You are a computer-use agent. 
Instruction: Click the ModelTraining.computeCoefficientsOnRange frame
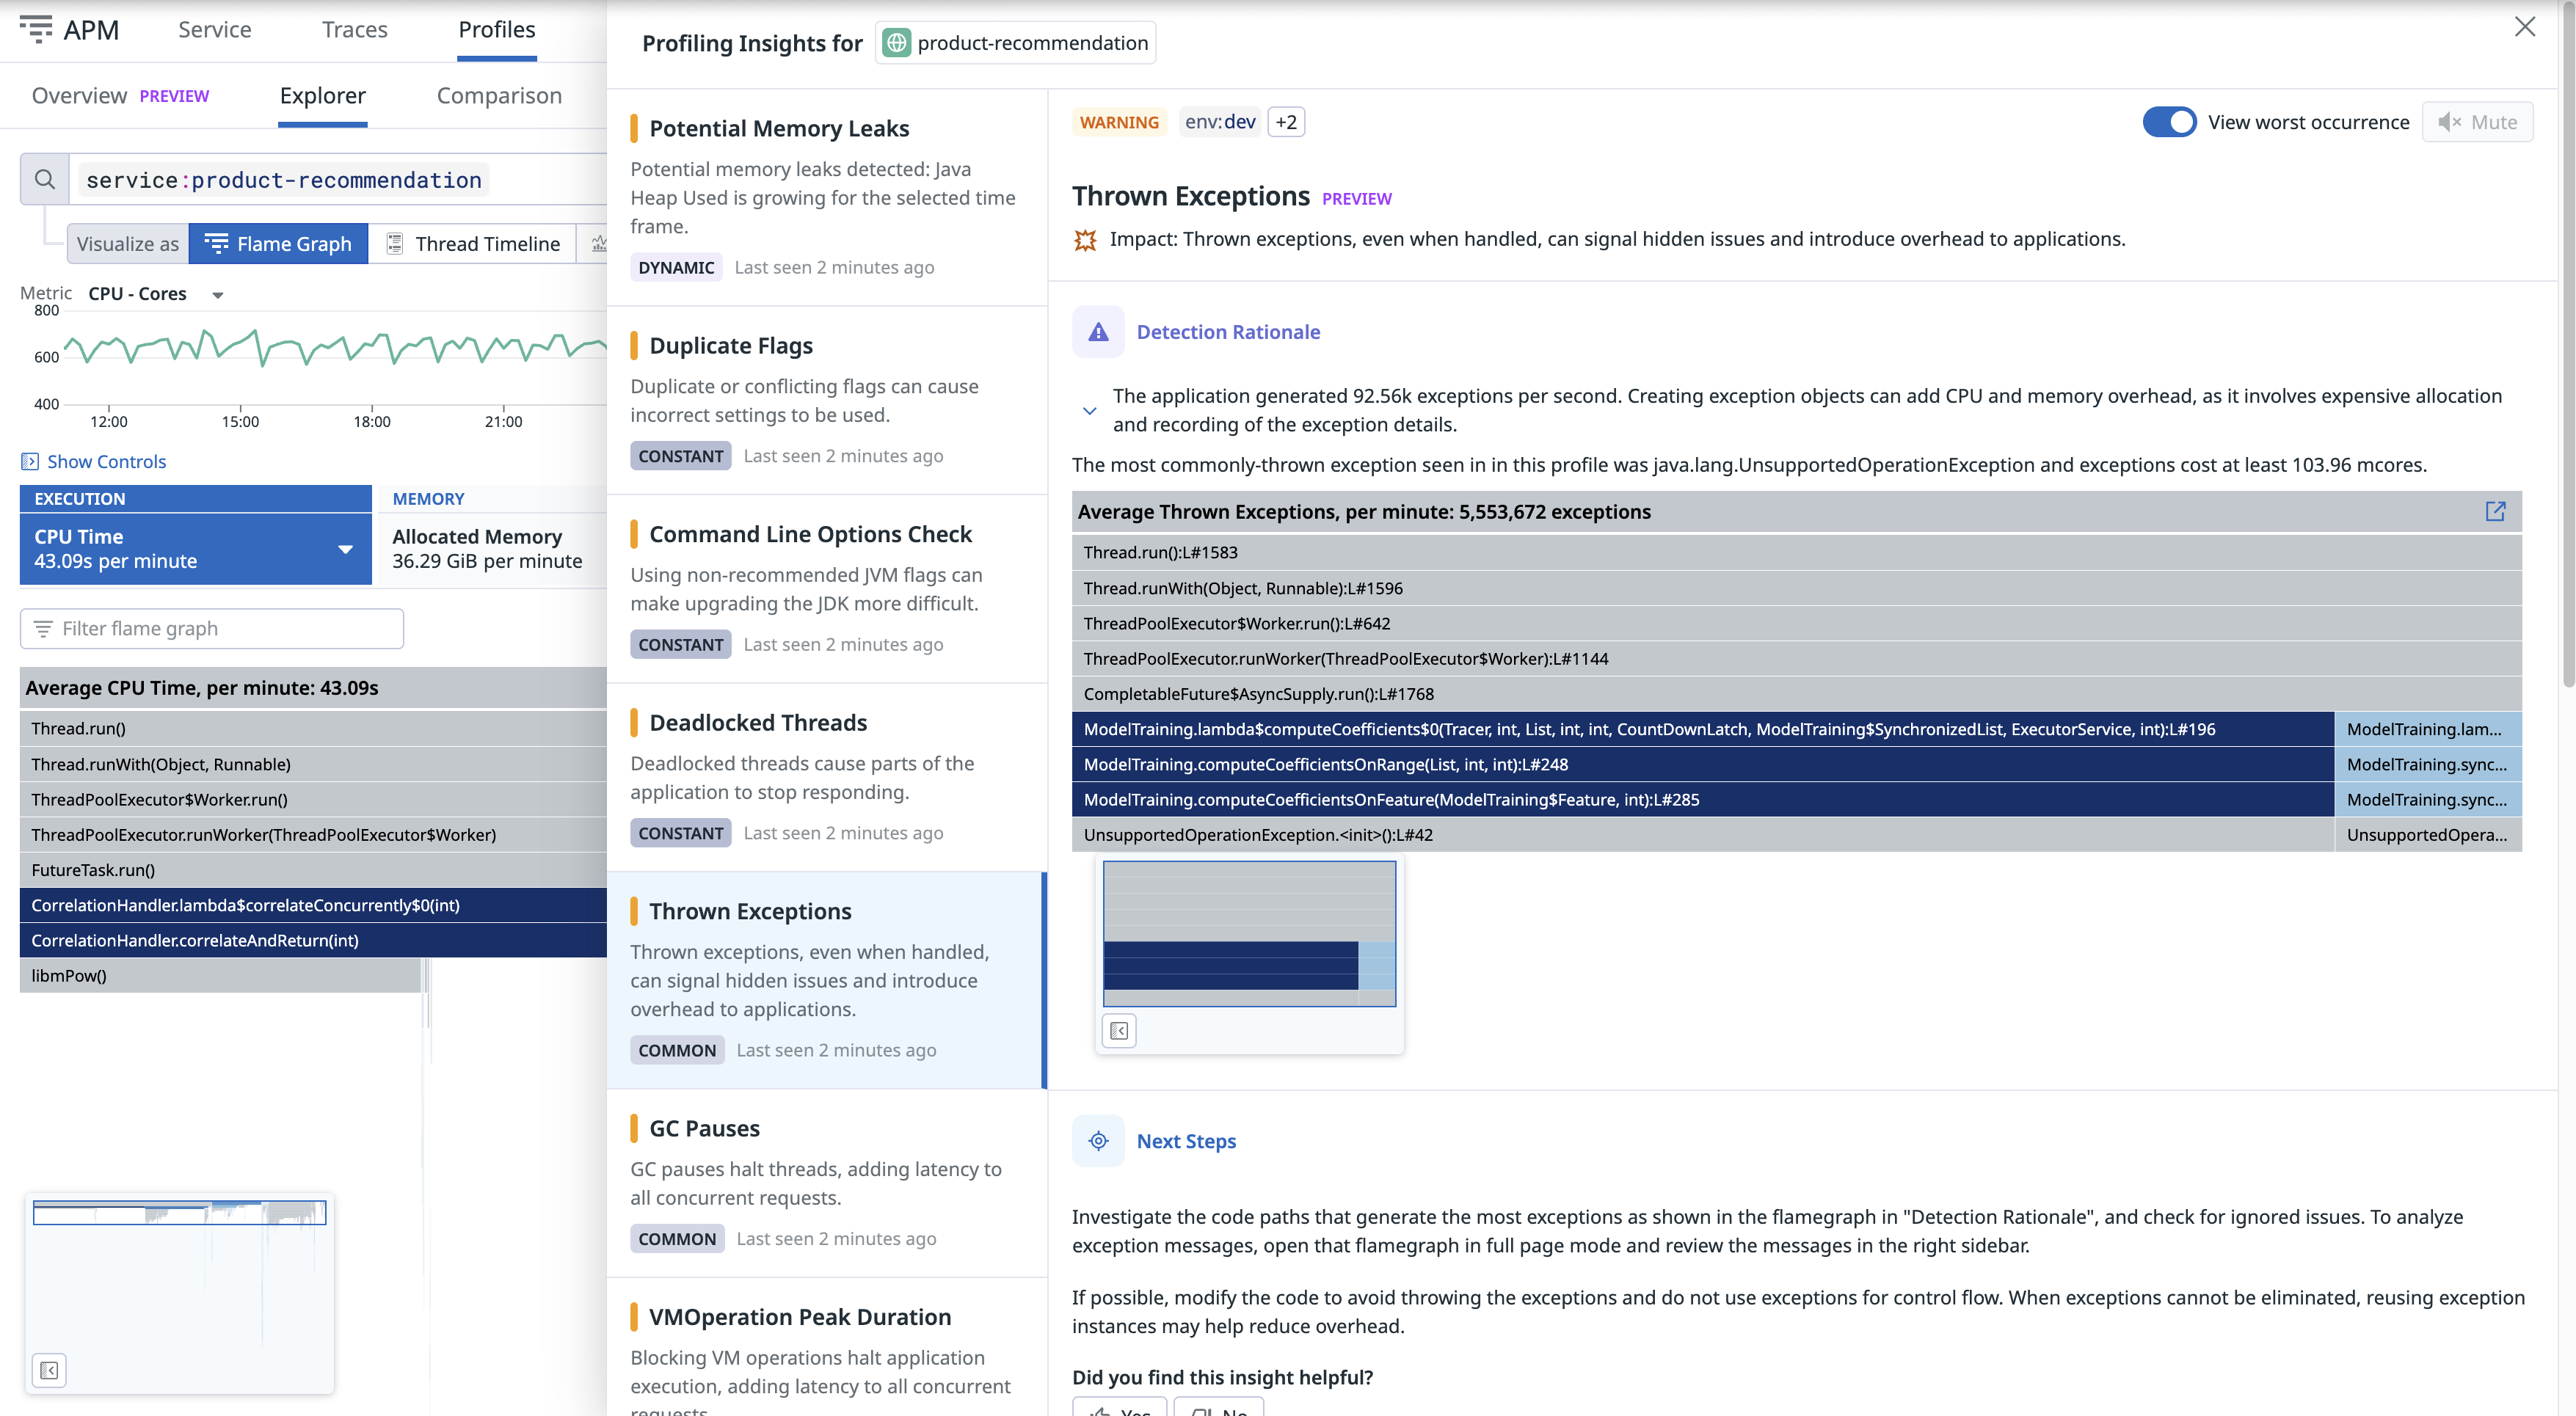[1703, 764]
